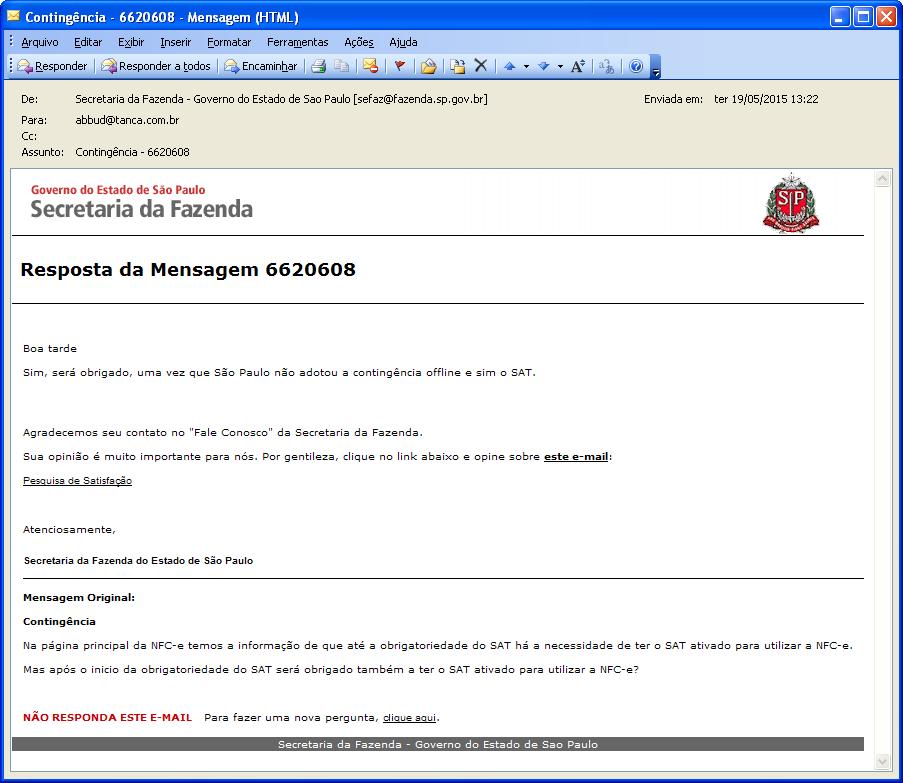Viewport: 903px width, 783px height.
Task: Click Responder a todos
Action: pyautogui.click(x=156, y=66)
